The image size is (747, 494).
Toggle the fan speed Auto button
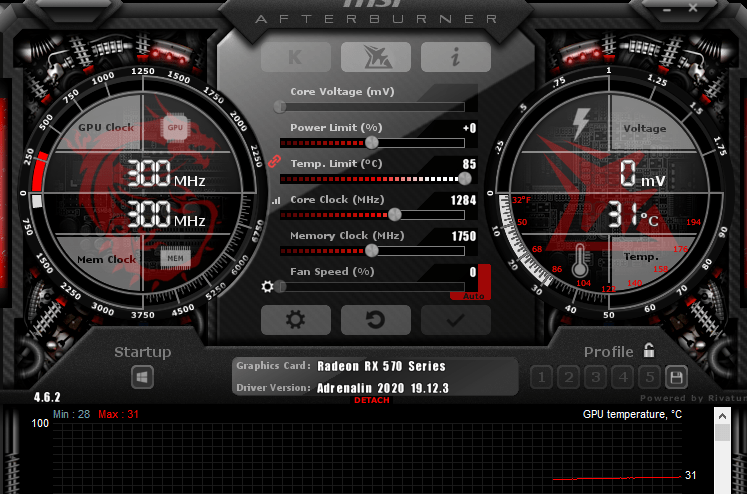click(474, 296)
